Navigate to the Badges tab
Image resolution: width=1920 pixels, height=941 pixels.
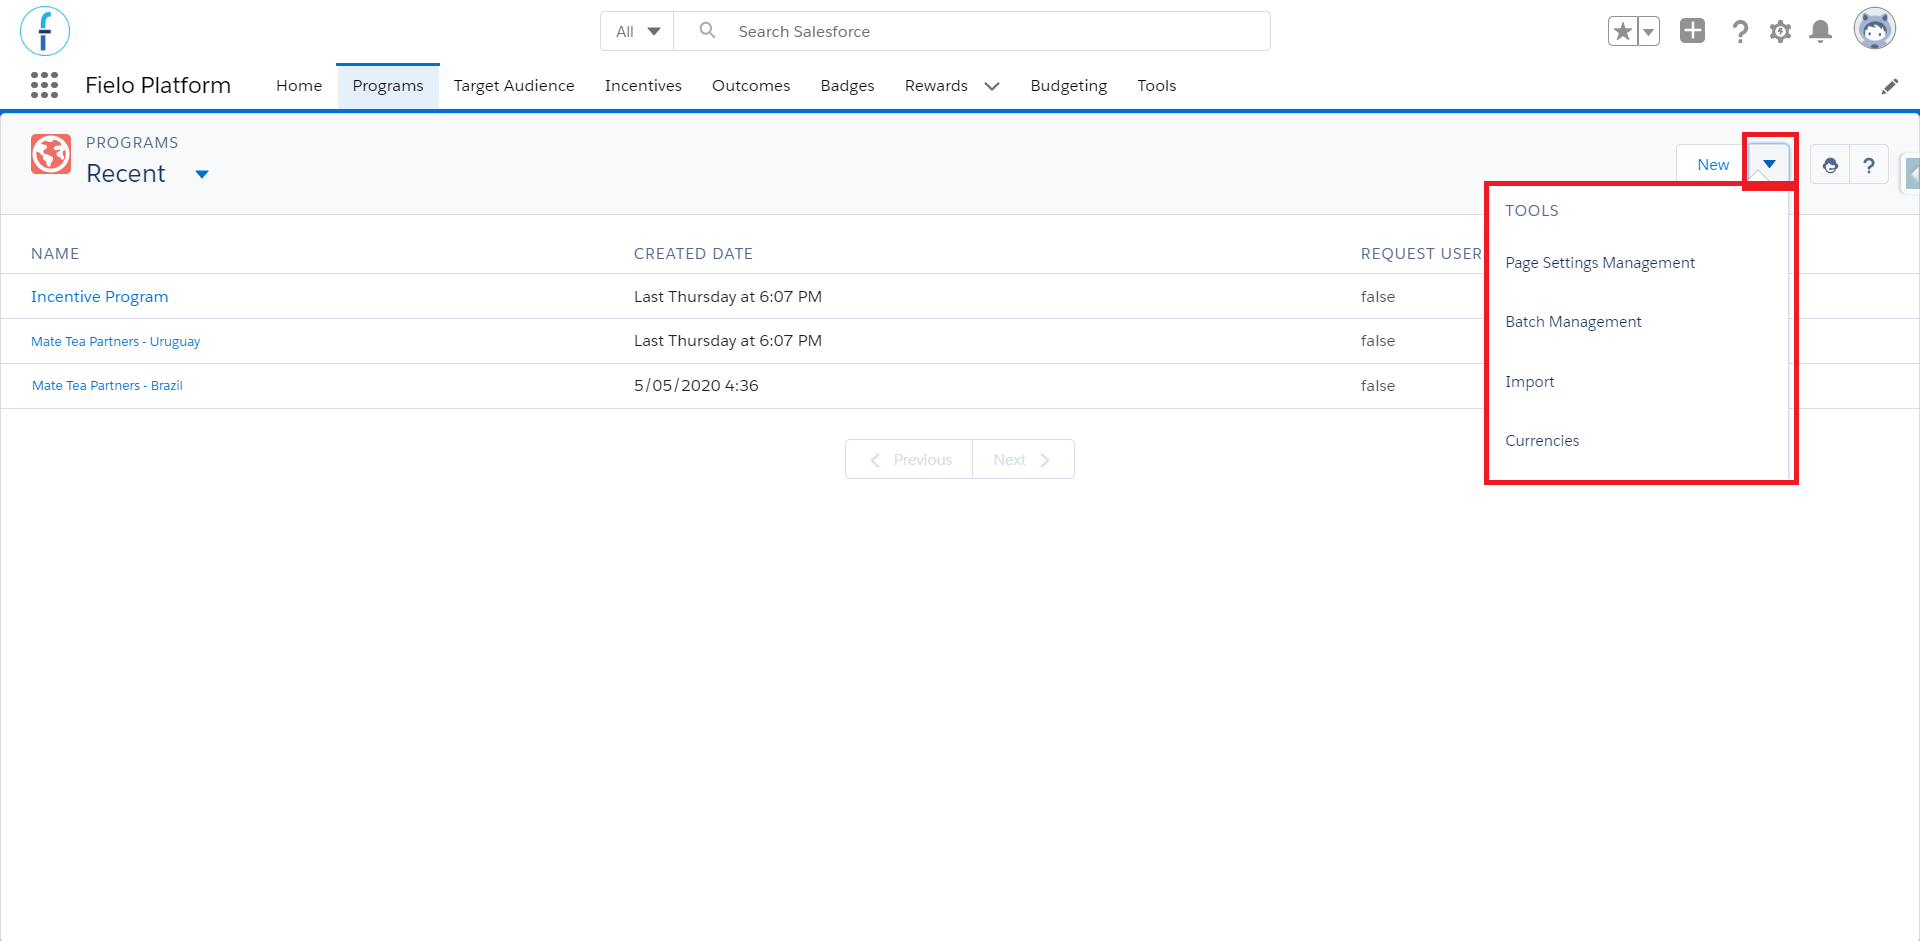coord(847,86)
